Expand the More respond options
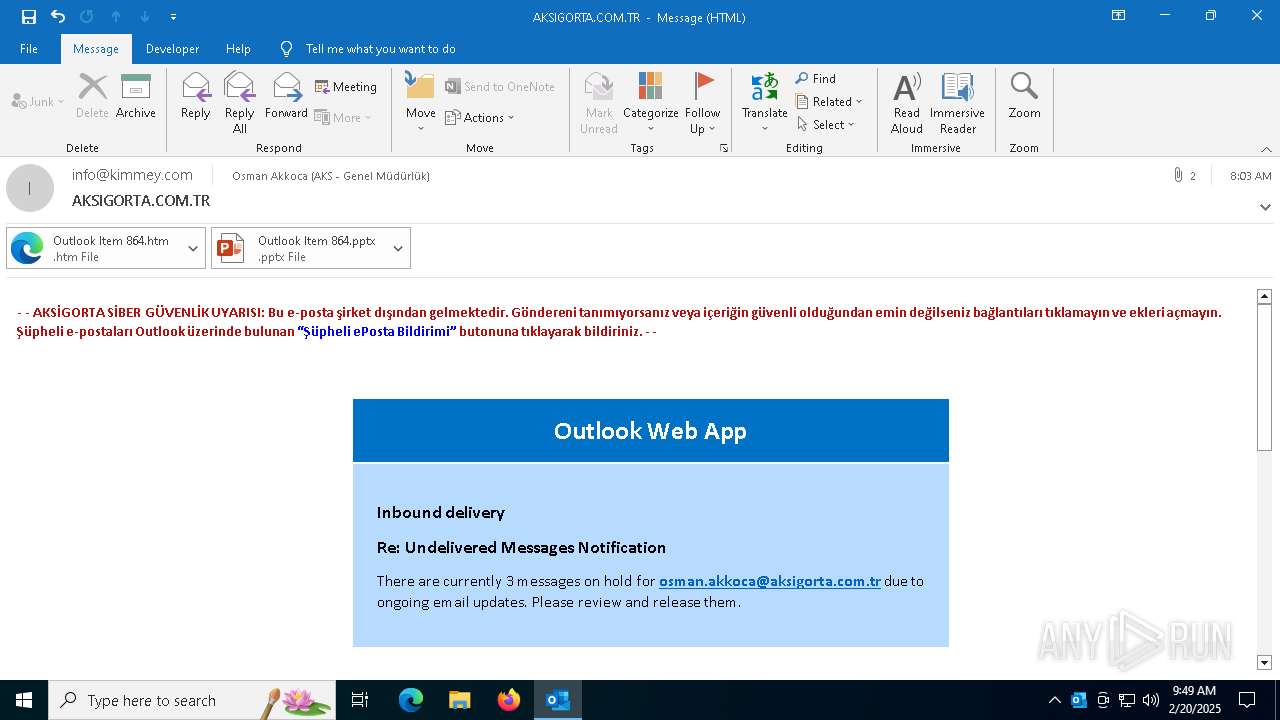 click(343, 117)
